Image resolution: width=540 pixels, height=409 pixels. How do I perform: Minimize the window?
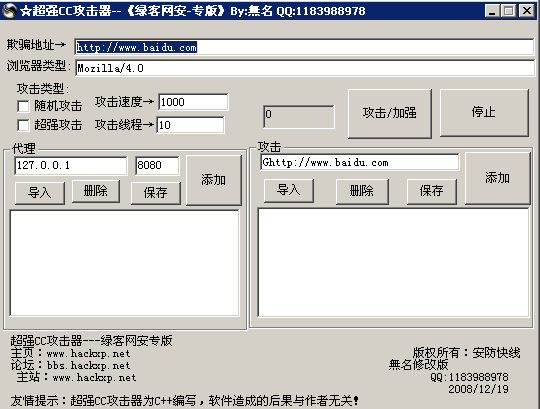[492, 11]
